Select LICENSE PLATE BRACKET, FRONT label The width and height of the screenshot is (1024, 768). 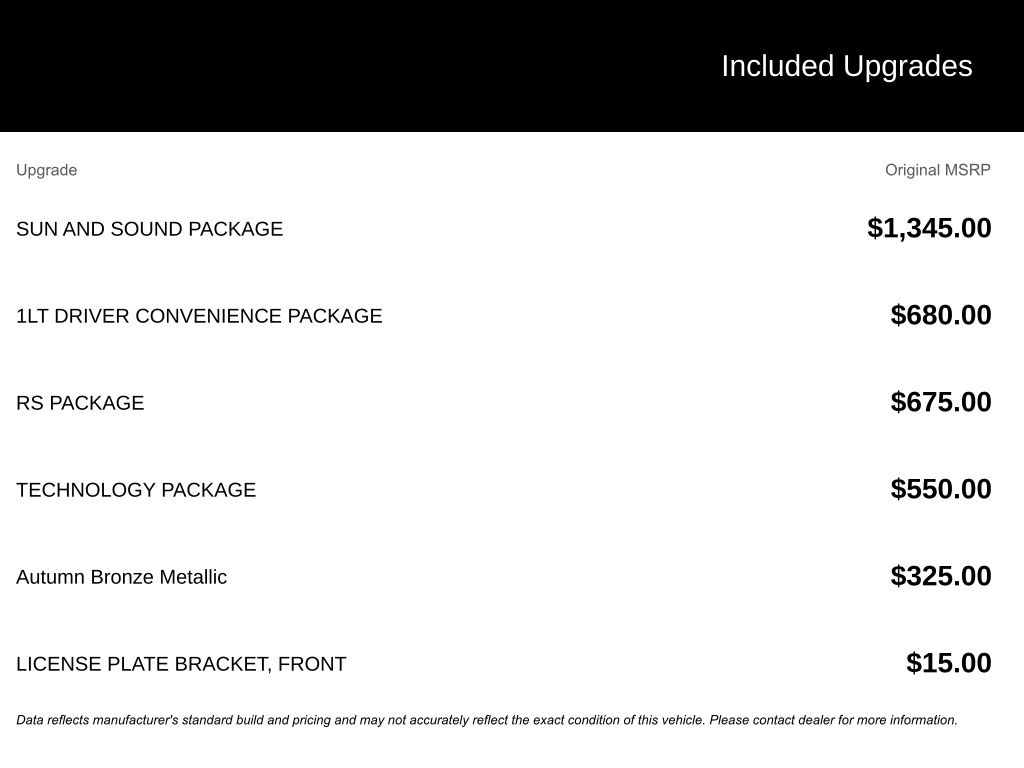pos(181,664)
